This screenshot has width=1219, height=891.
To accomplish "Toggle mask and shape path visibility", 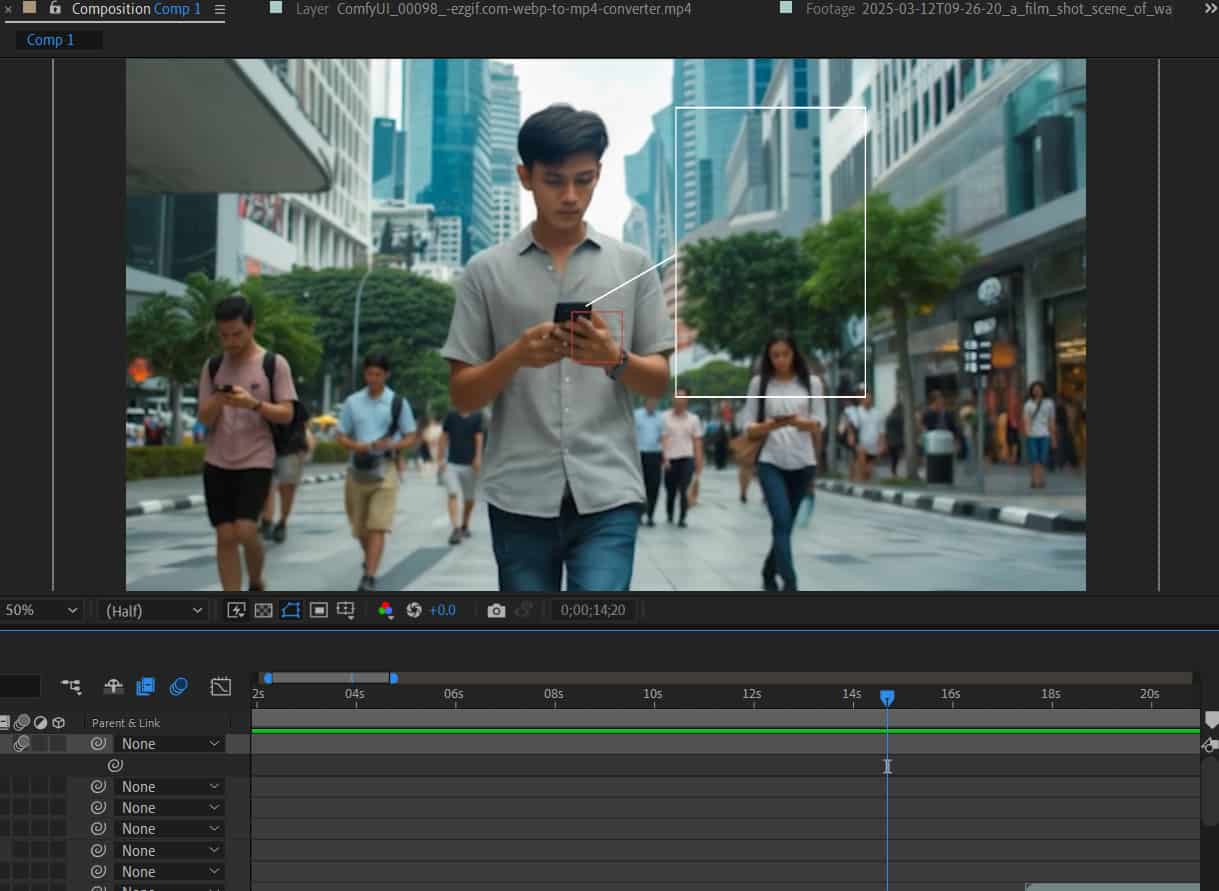I will point(291,610).
